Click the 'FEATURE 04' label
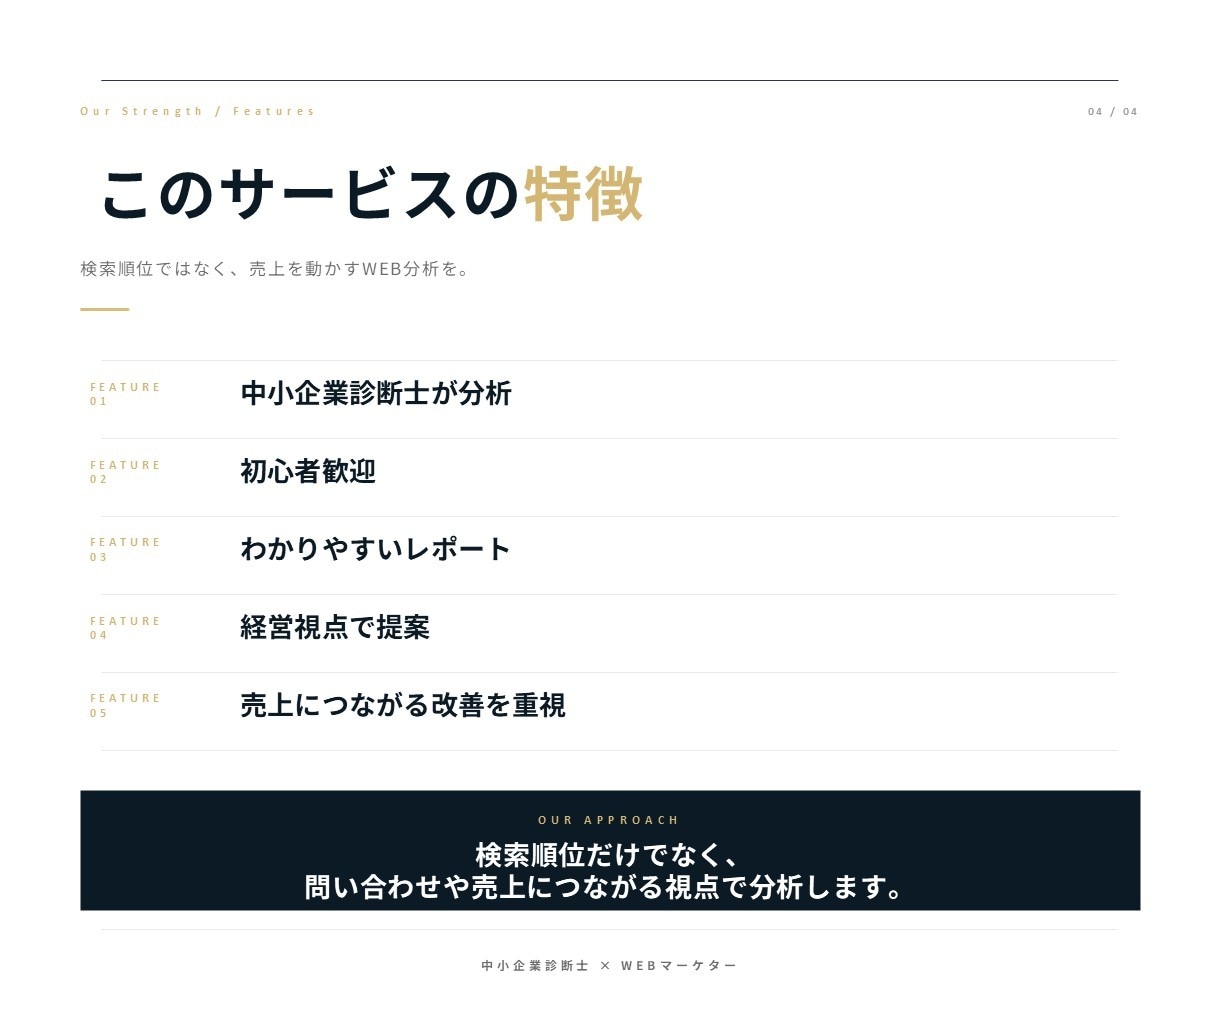Screen dimensions: 1220x1010 [125, 628]
